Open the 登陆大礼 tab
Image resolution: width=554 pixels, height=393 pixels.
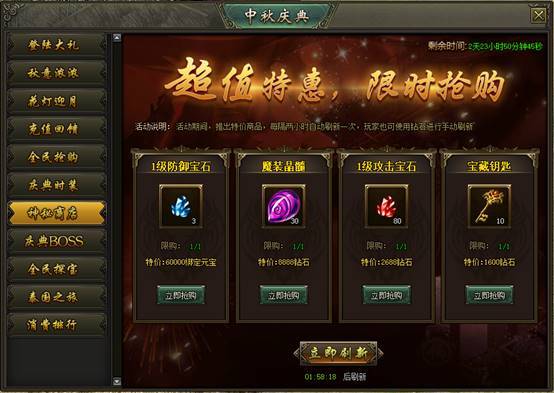coord(57,45)
